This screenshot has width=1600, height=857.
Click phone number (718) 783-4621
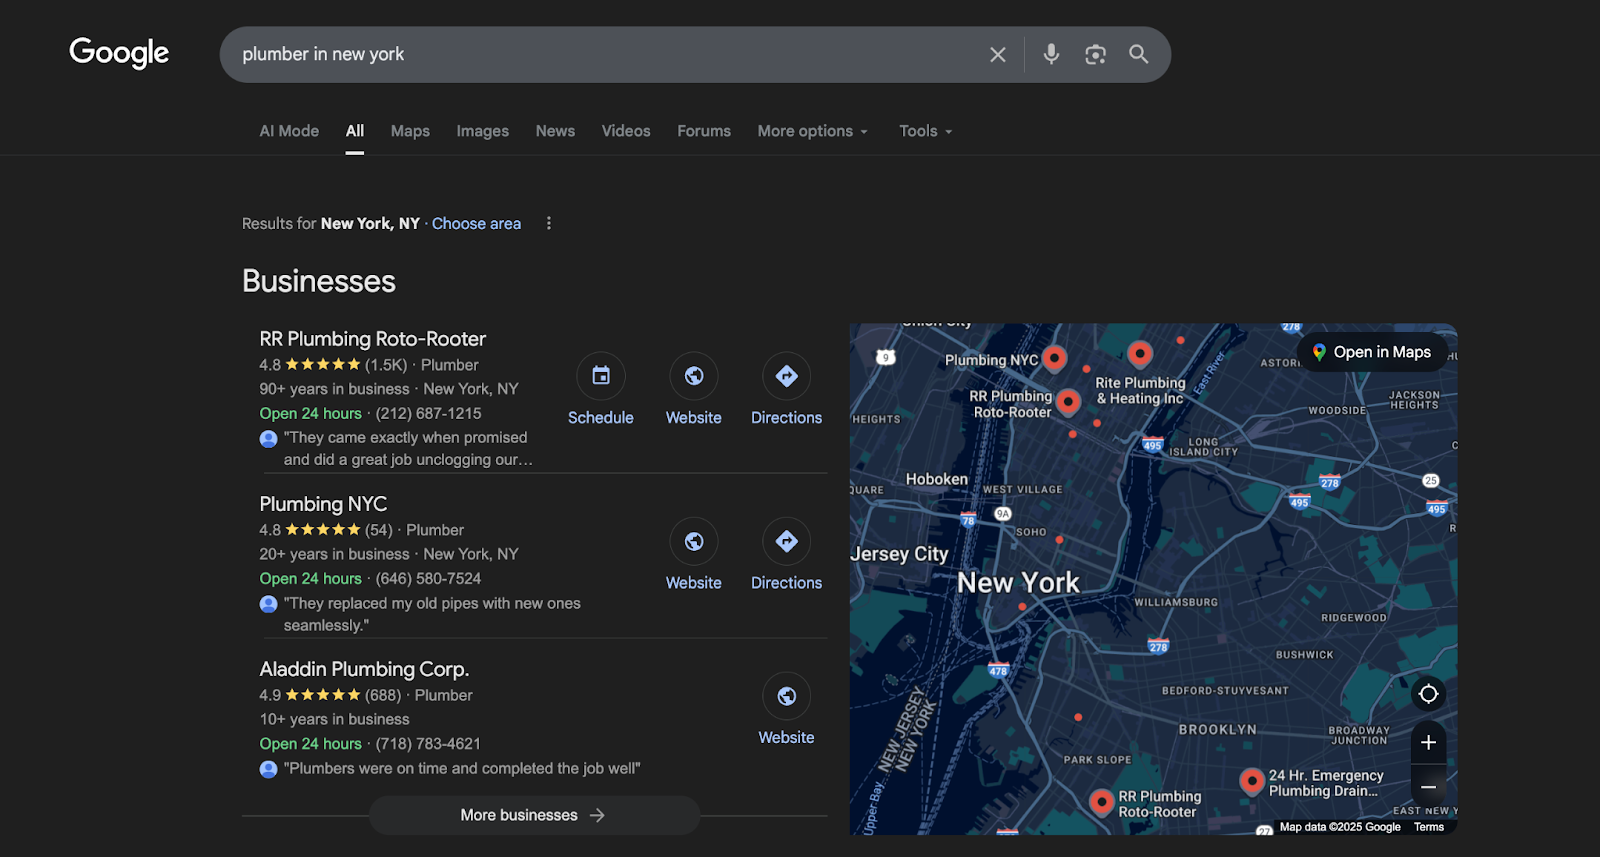pos(428,744)
